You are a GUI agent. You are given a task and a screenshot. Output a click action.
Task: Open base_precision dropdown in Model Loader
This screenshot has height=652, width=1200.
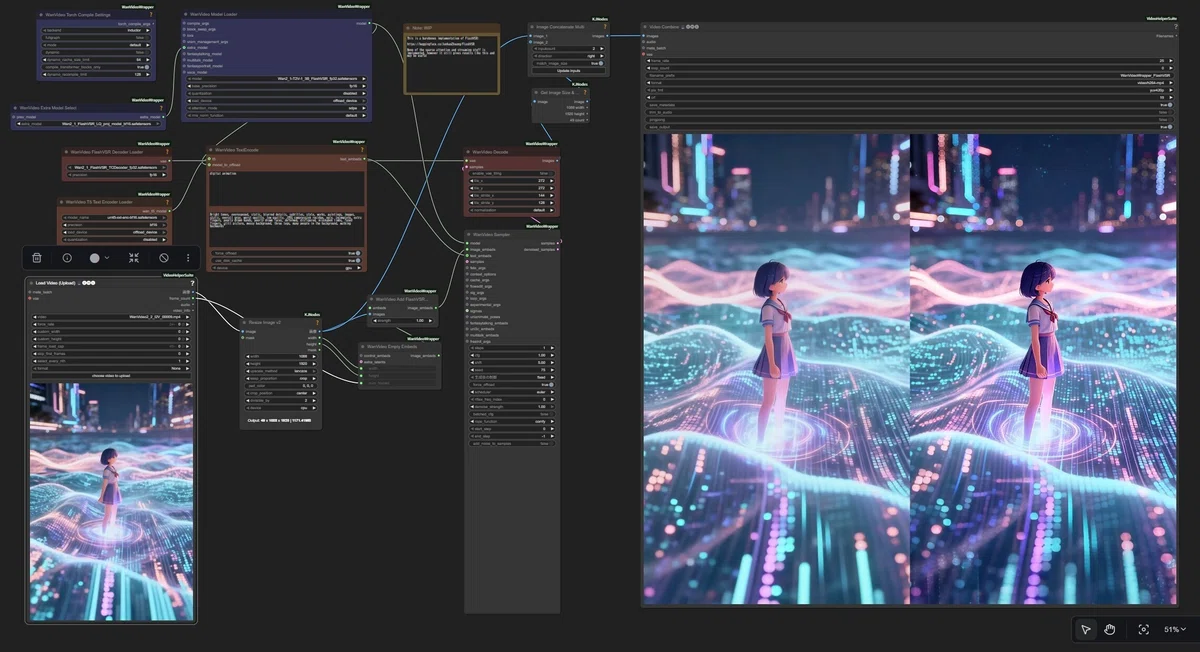[x=277, y=85]
